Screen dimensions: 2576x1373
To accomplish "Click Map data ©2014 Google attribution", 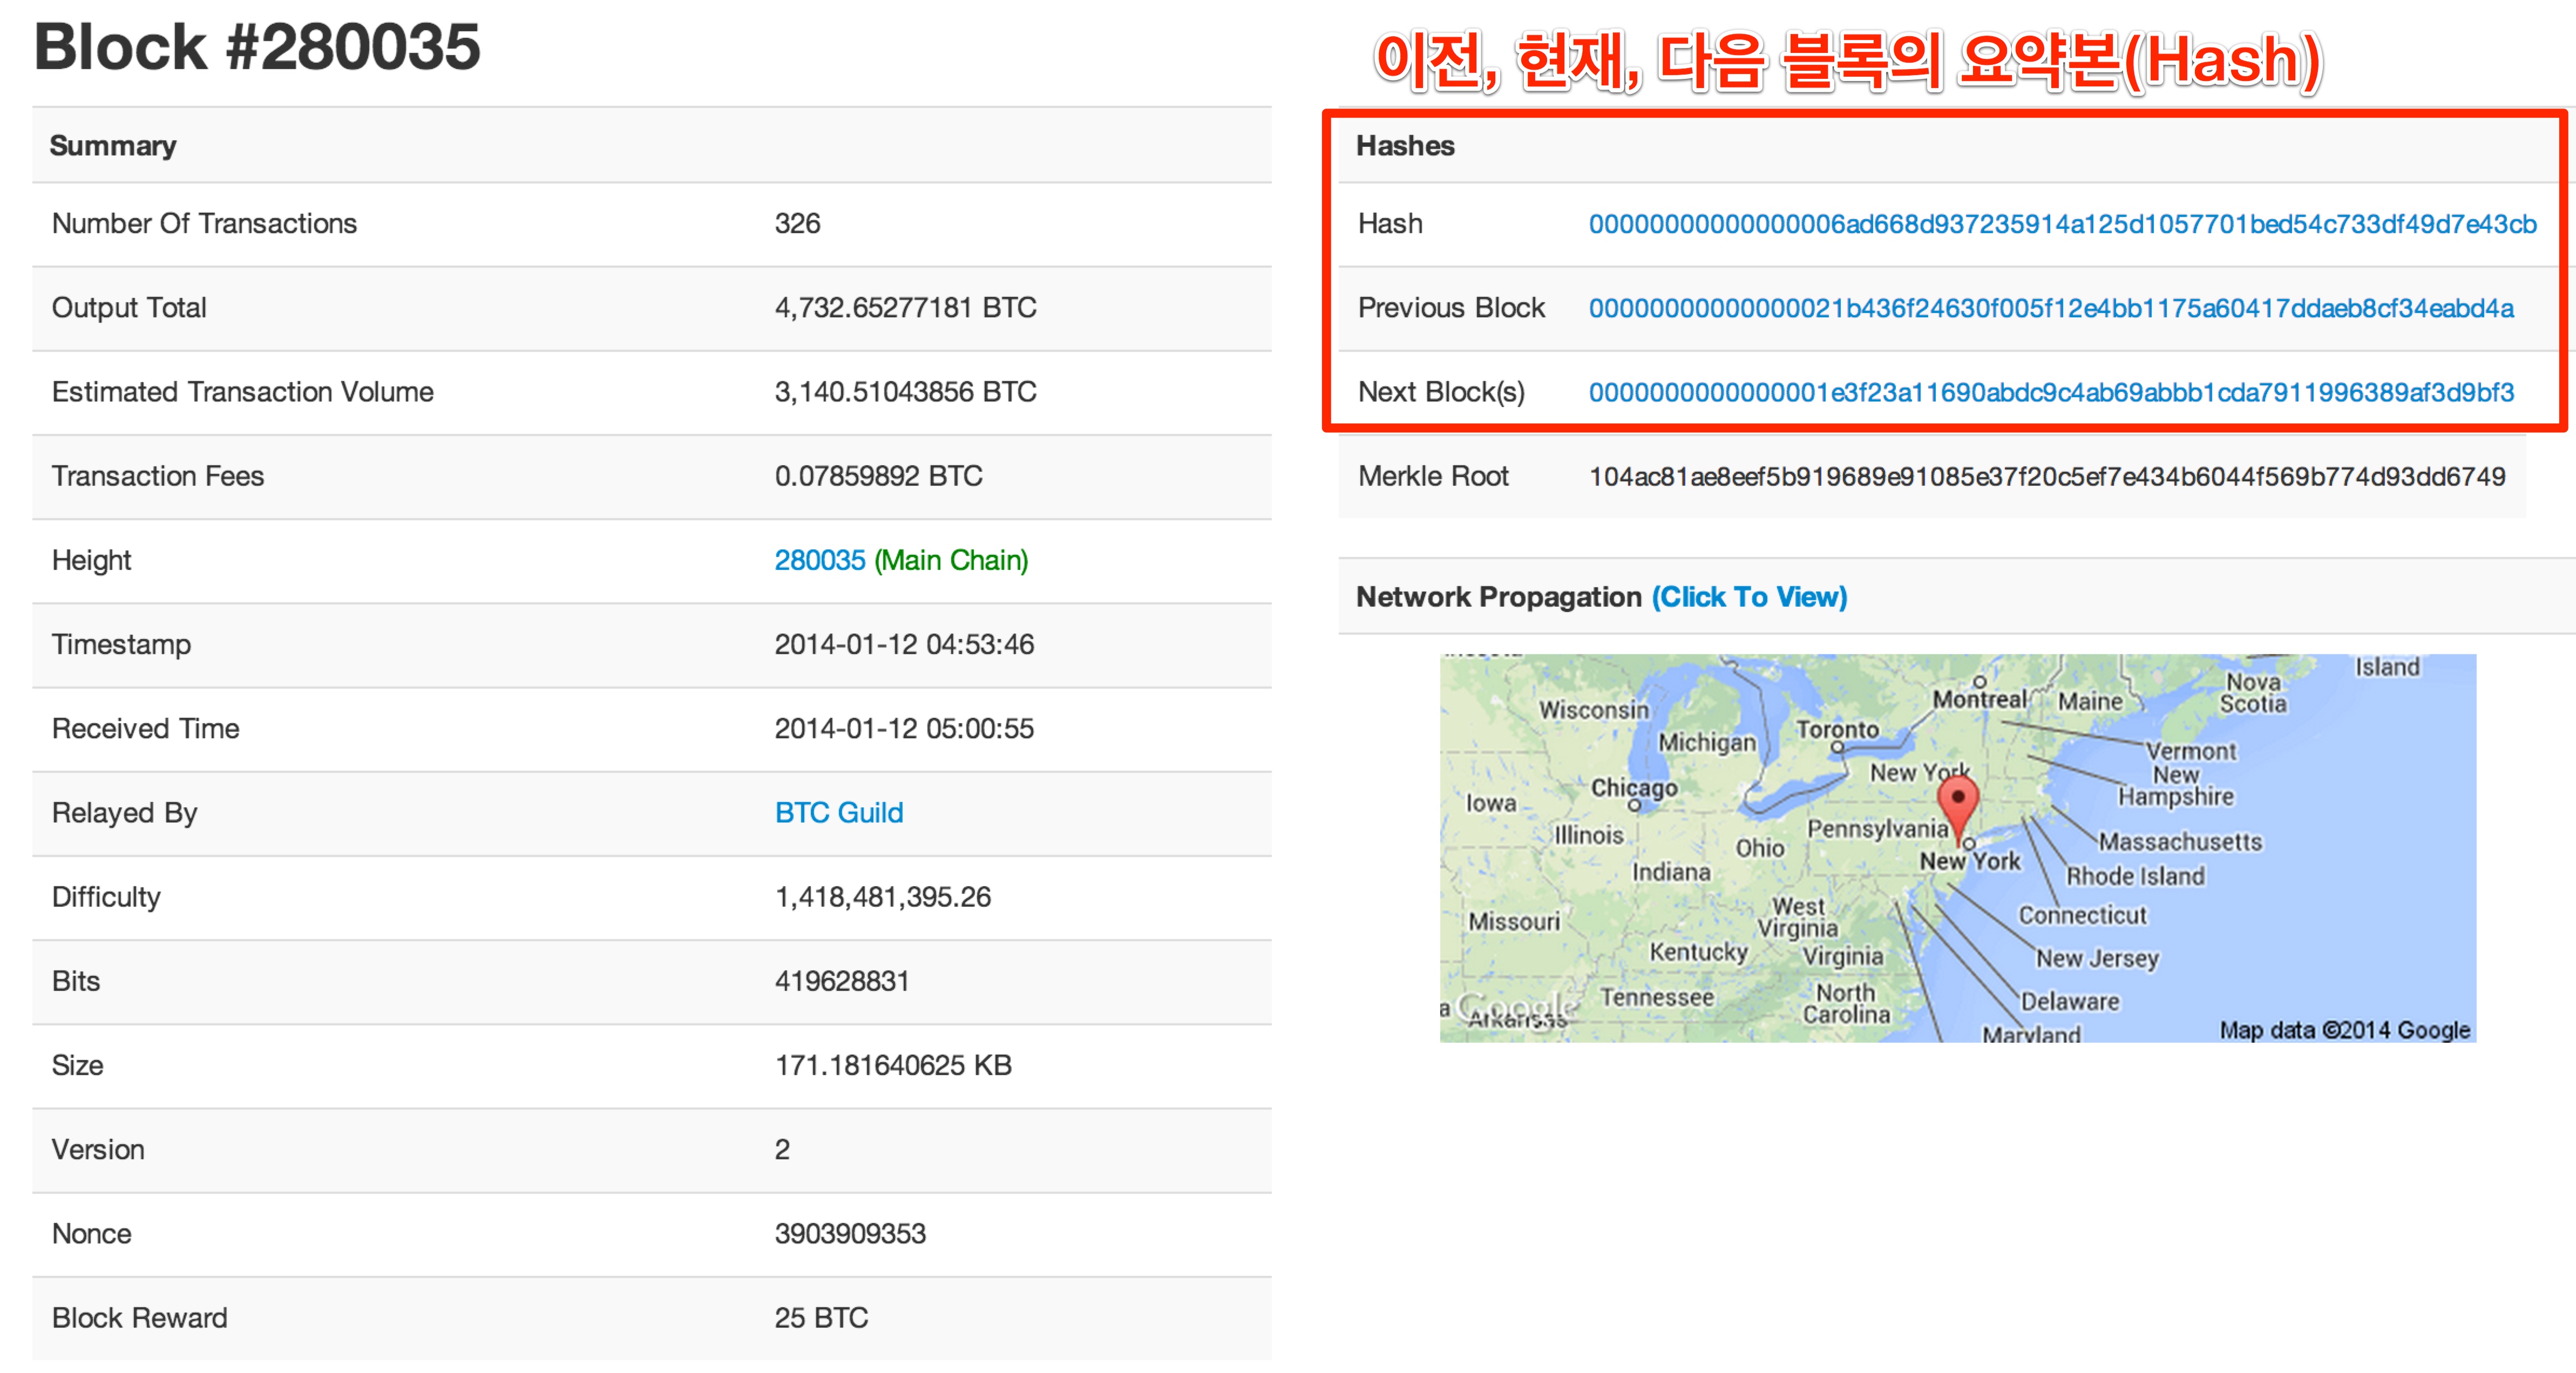I will (2344, 1030).
